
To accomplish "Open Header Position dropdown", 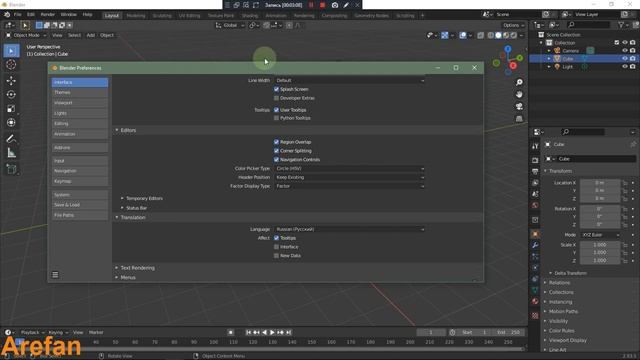I will click(350, 178).
